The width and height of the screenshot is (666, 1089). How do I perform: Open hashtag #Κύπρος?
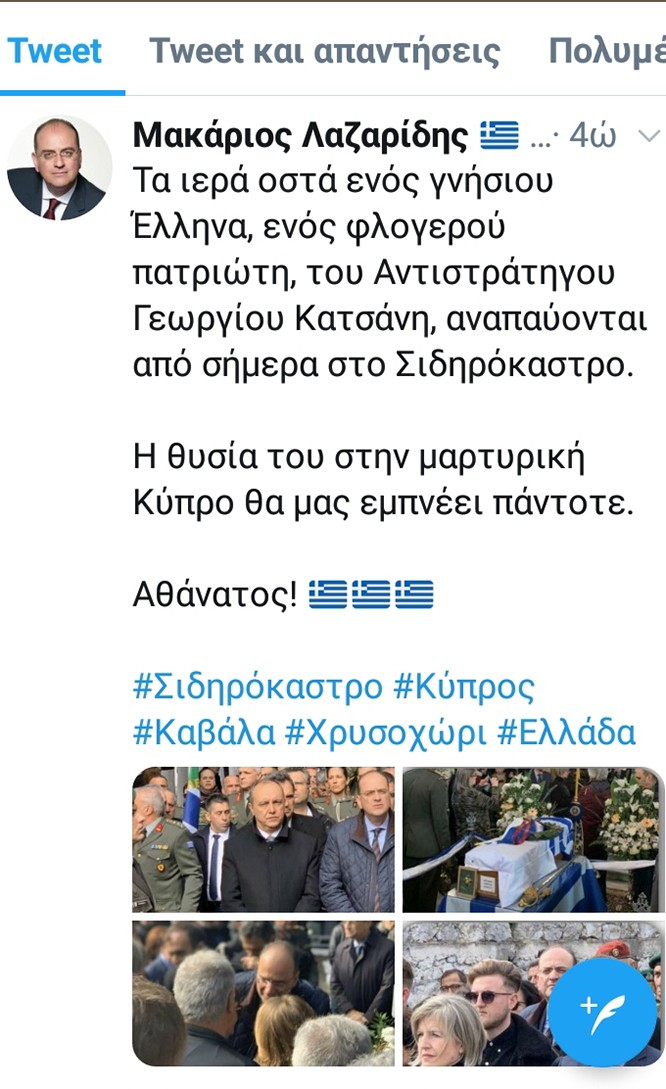464,687
